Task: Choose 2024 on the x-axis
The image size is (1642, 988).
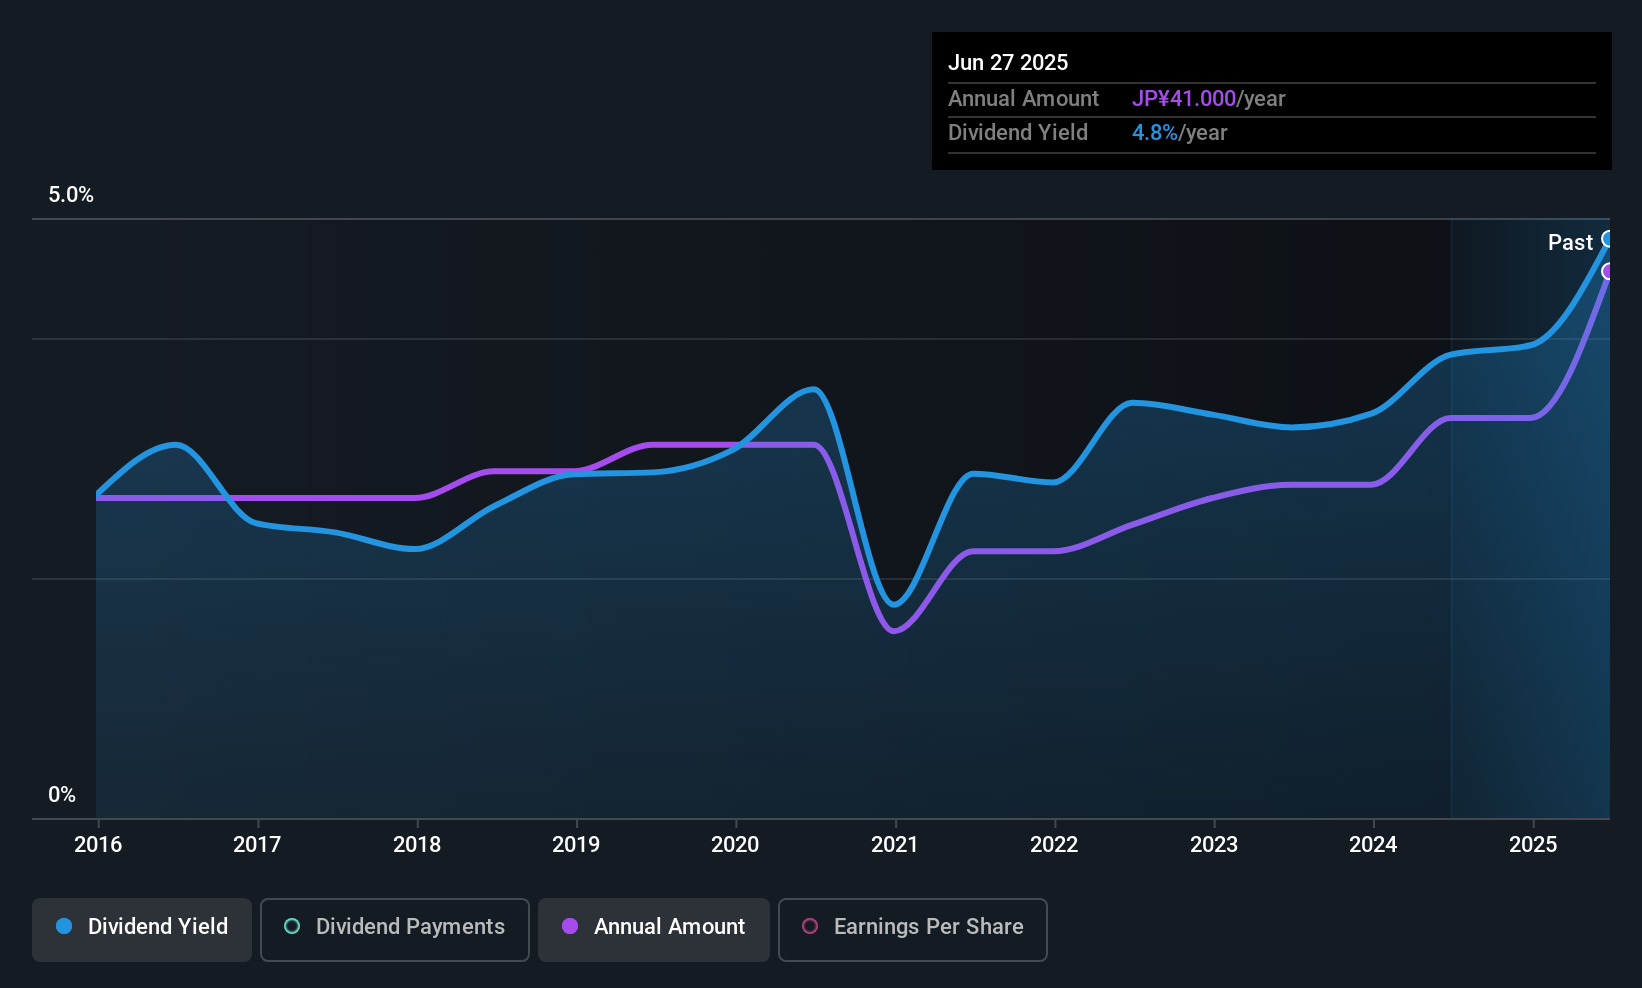Action: click(1373, 844)
